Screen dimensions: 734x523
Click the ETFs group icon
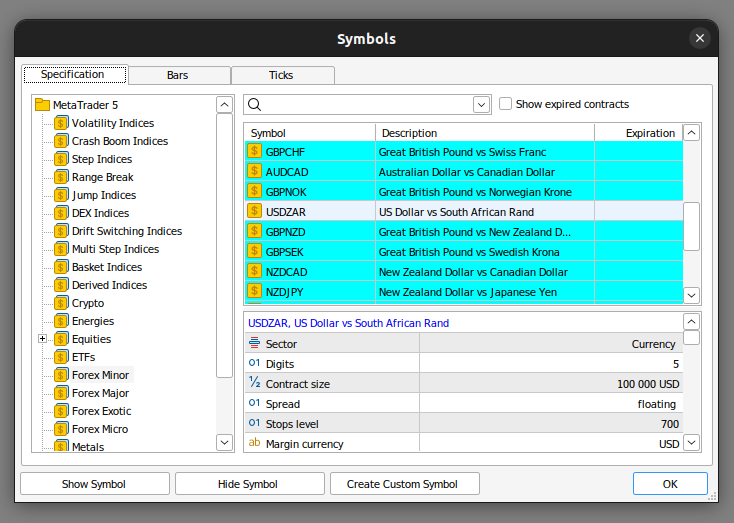pos(61,357)
